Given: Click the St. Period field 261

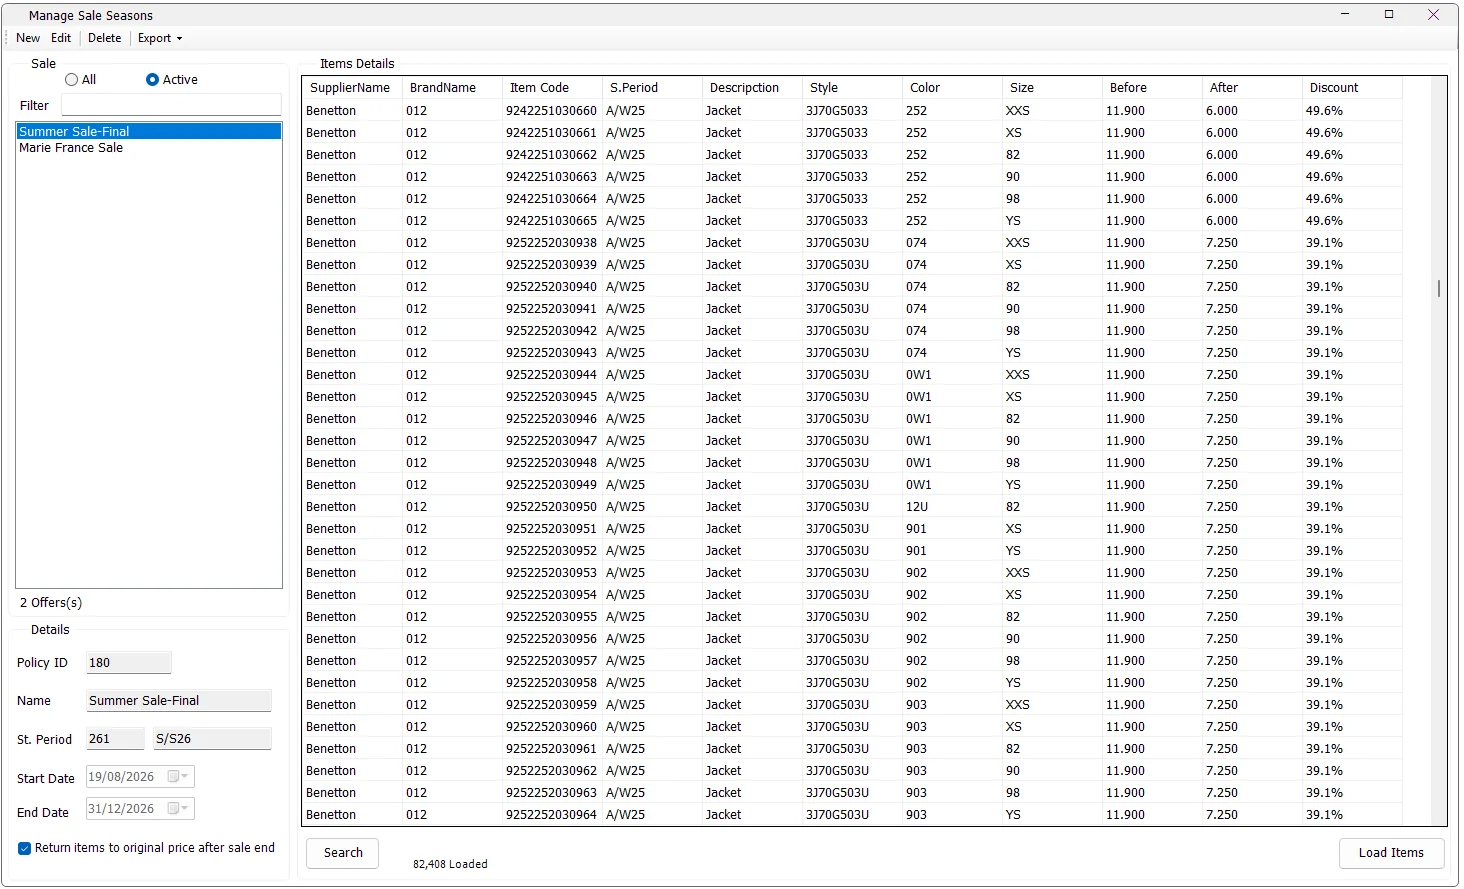Looking at the screenshot, I should point(115,739).
